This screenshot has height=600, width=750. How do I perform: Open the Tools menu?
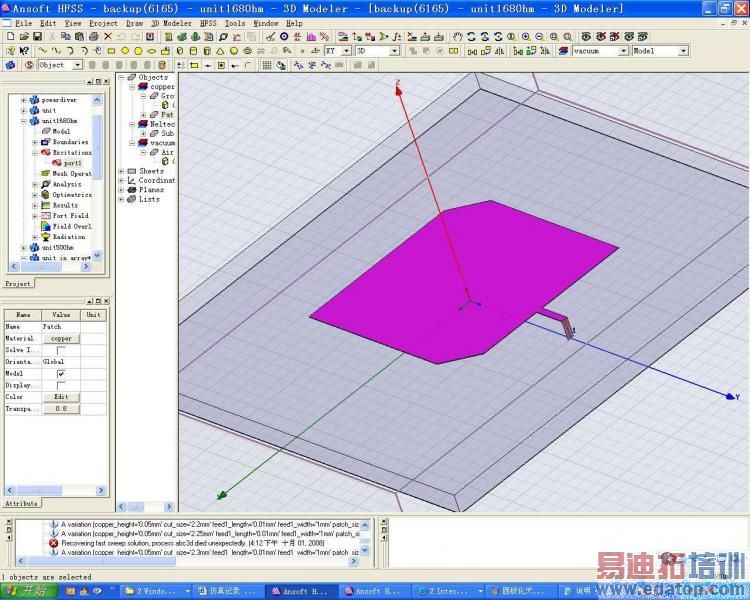pos(235,23)
